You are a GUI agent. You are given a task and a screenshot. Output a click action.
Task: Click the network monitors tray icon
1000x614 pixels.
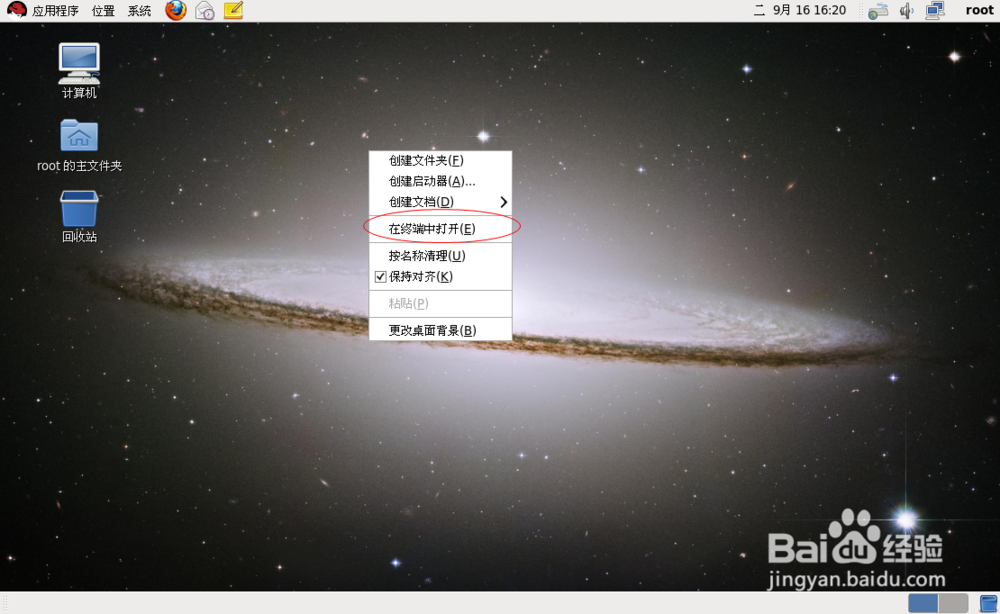point(935,11)
